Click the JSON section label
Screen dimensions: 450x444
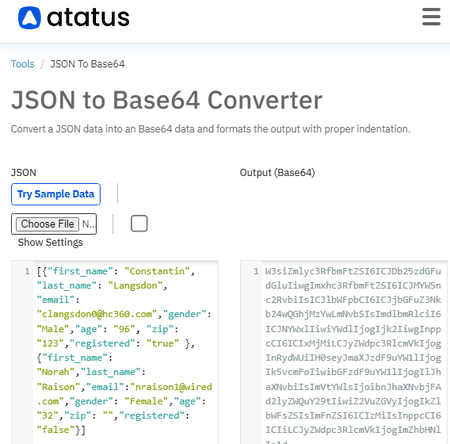(23, 173)
